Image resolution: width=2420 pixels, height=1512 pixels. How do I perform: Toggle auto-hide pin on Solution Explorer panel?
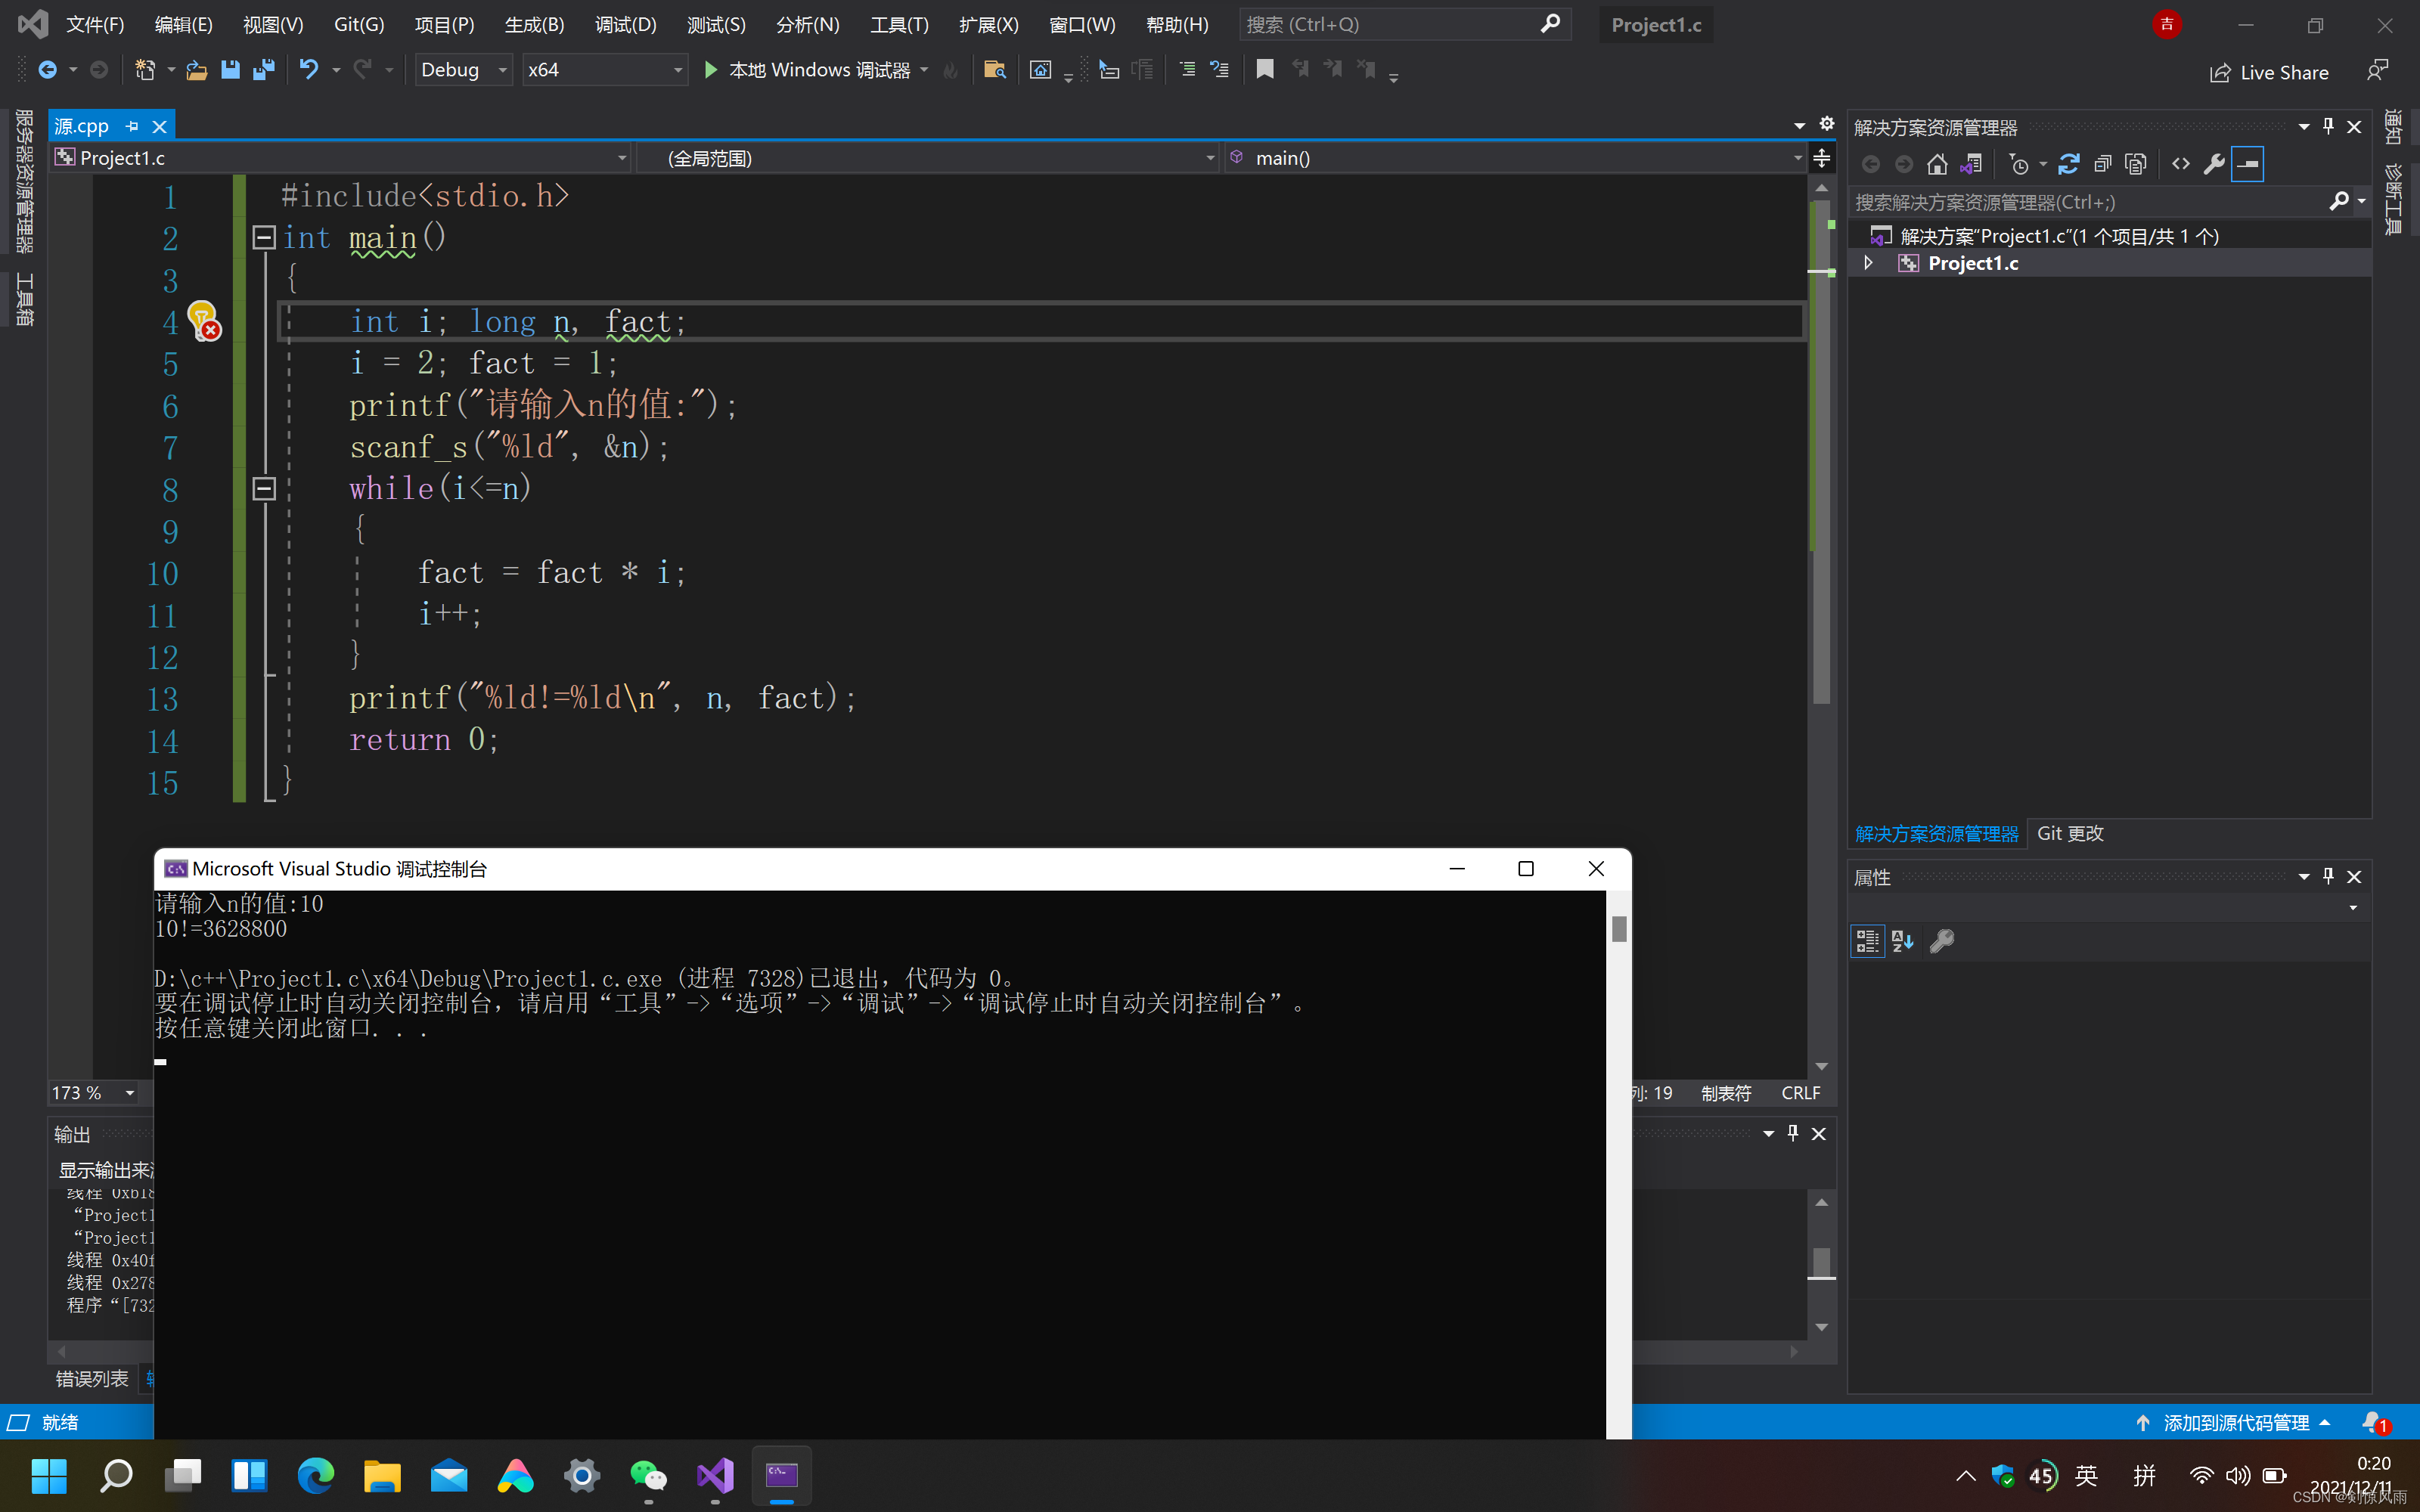2328,126
